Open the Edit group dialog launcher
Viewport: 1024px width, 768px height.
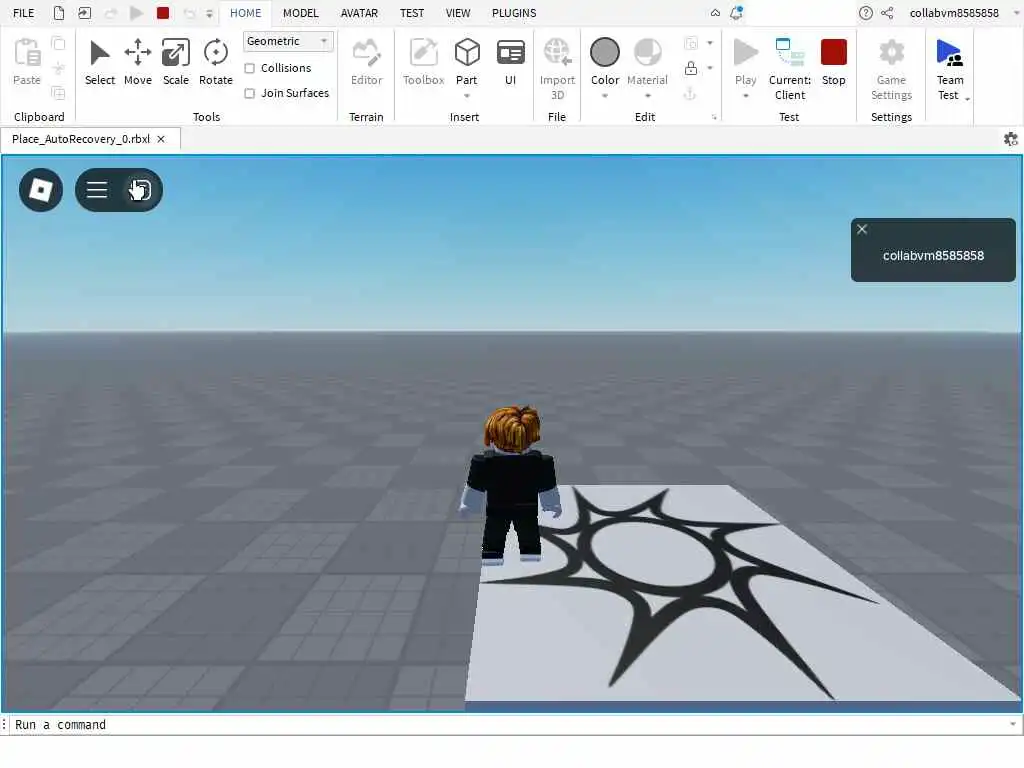[714, 118]
